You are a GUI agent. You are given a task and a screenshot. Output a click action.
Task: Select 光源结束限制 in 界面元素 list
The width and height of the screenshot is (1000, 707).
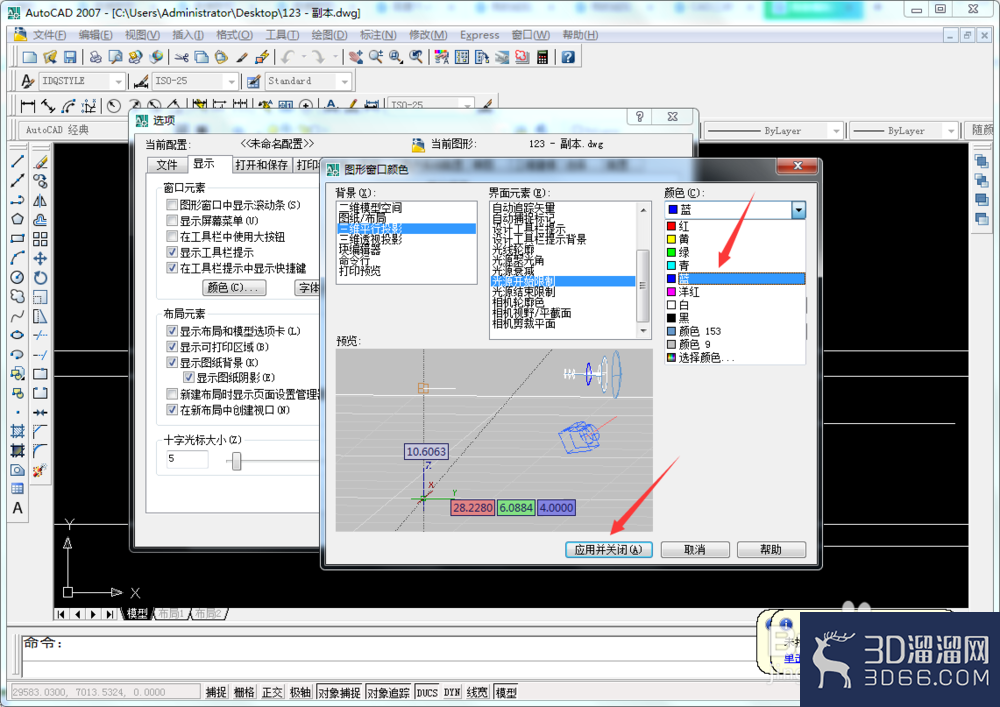563,292
